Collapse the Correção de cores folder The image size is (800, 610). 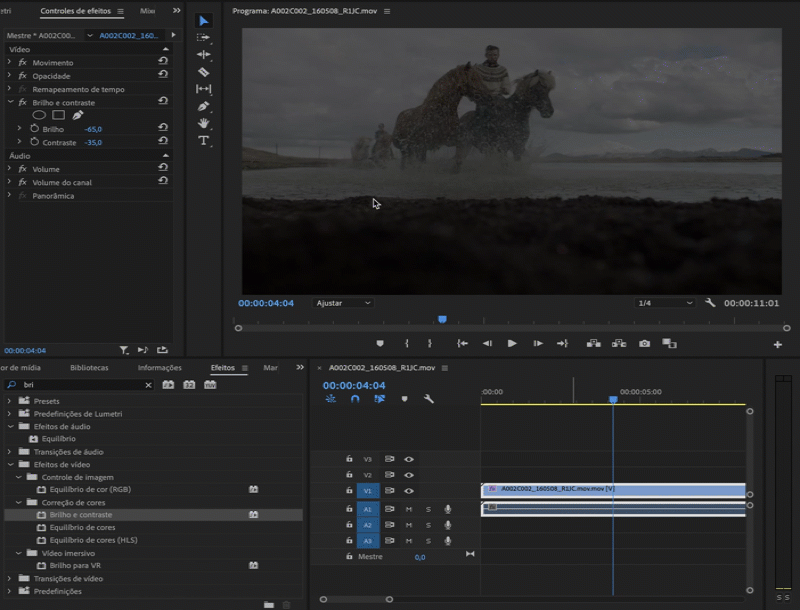[x=21, y=502]
